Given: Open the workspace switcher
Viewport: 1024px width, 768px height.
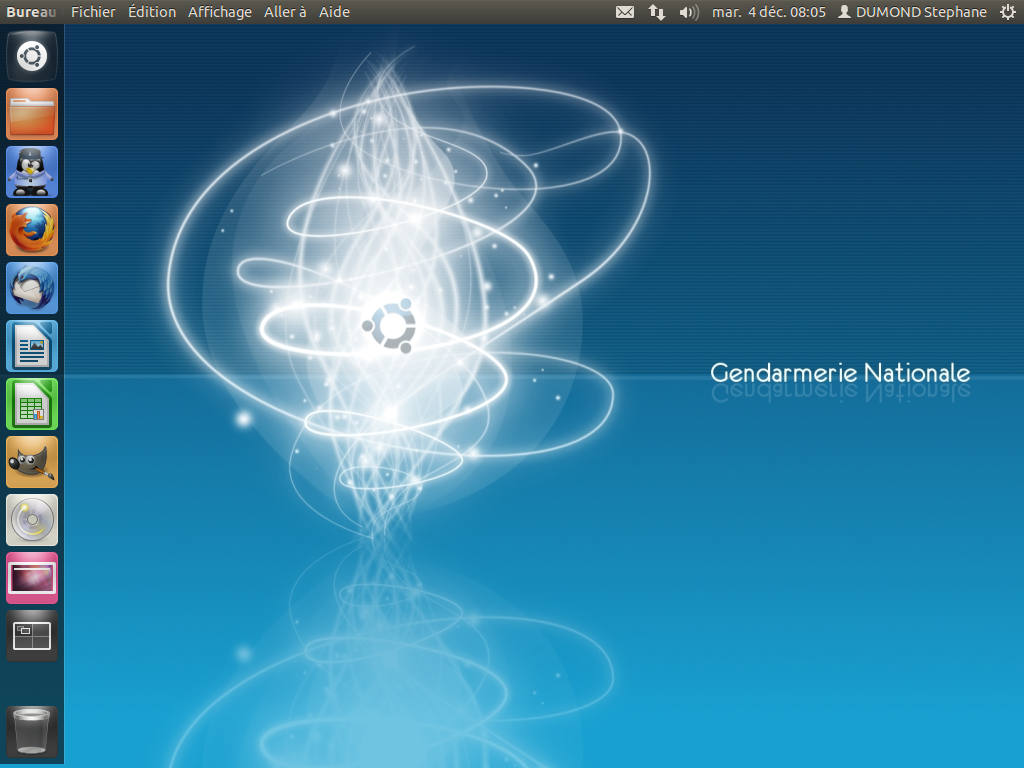Looking at the screenshot, I should coord(31,636).
